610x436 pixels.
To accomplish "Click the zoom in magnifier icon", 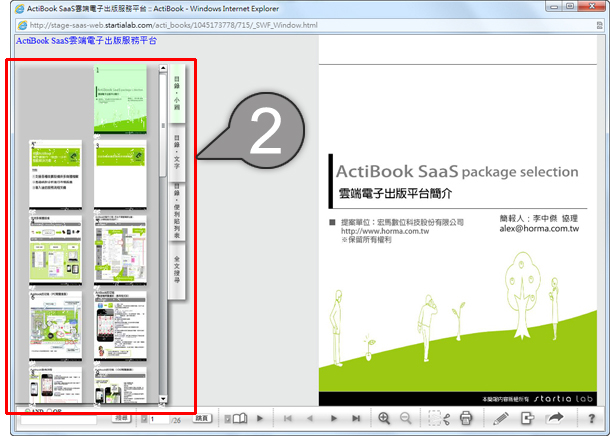I will (384, 418).
